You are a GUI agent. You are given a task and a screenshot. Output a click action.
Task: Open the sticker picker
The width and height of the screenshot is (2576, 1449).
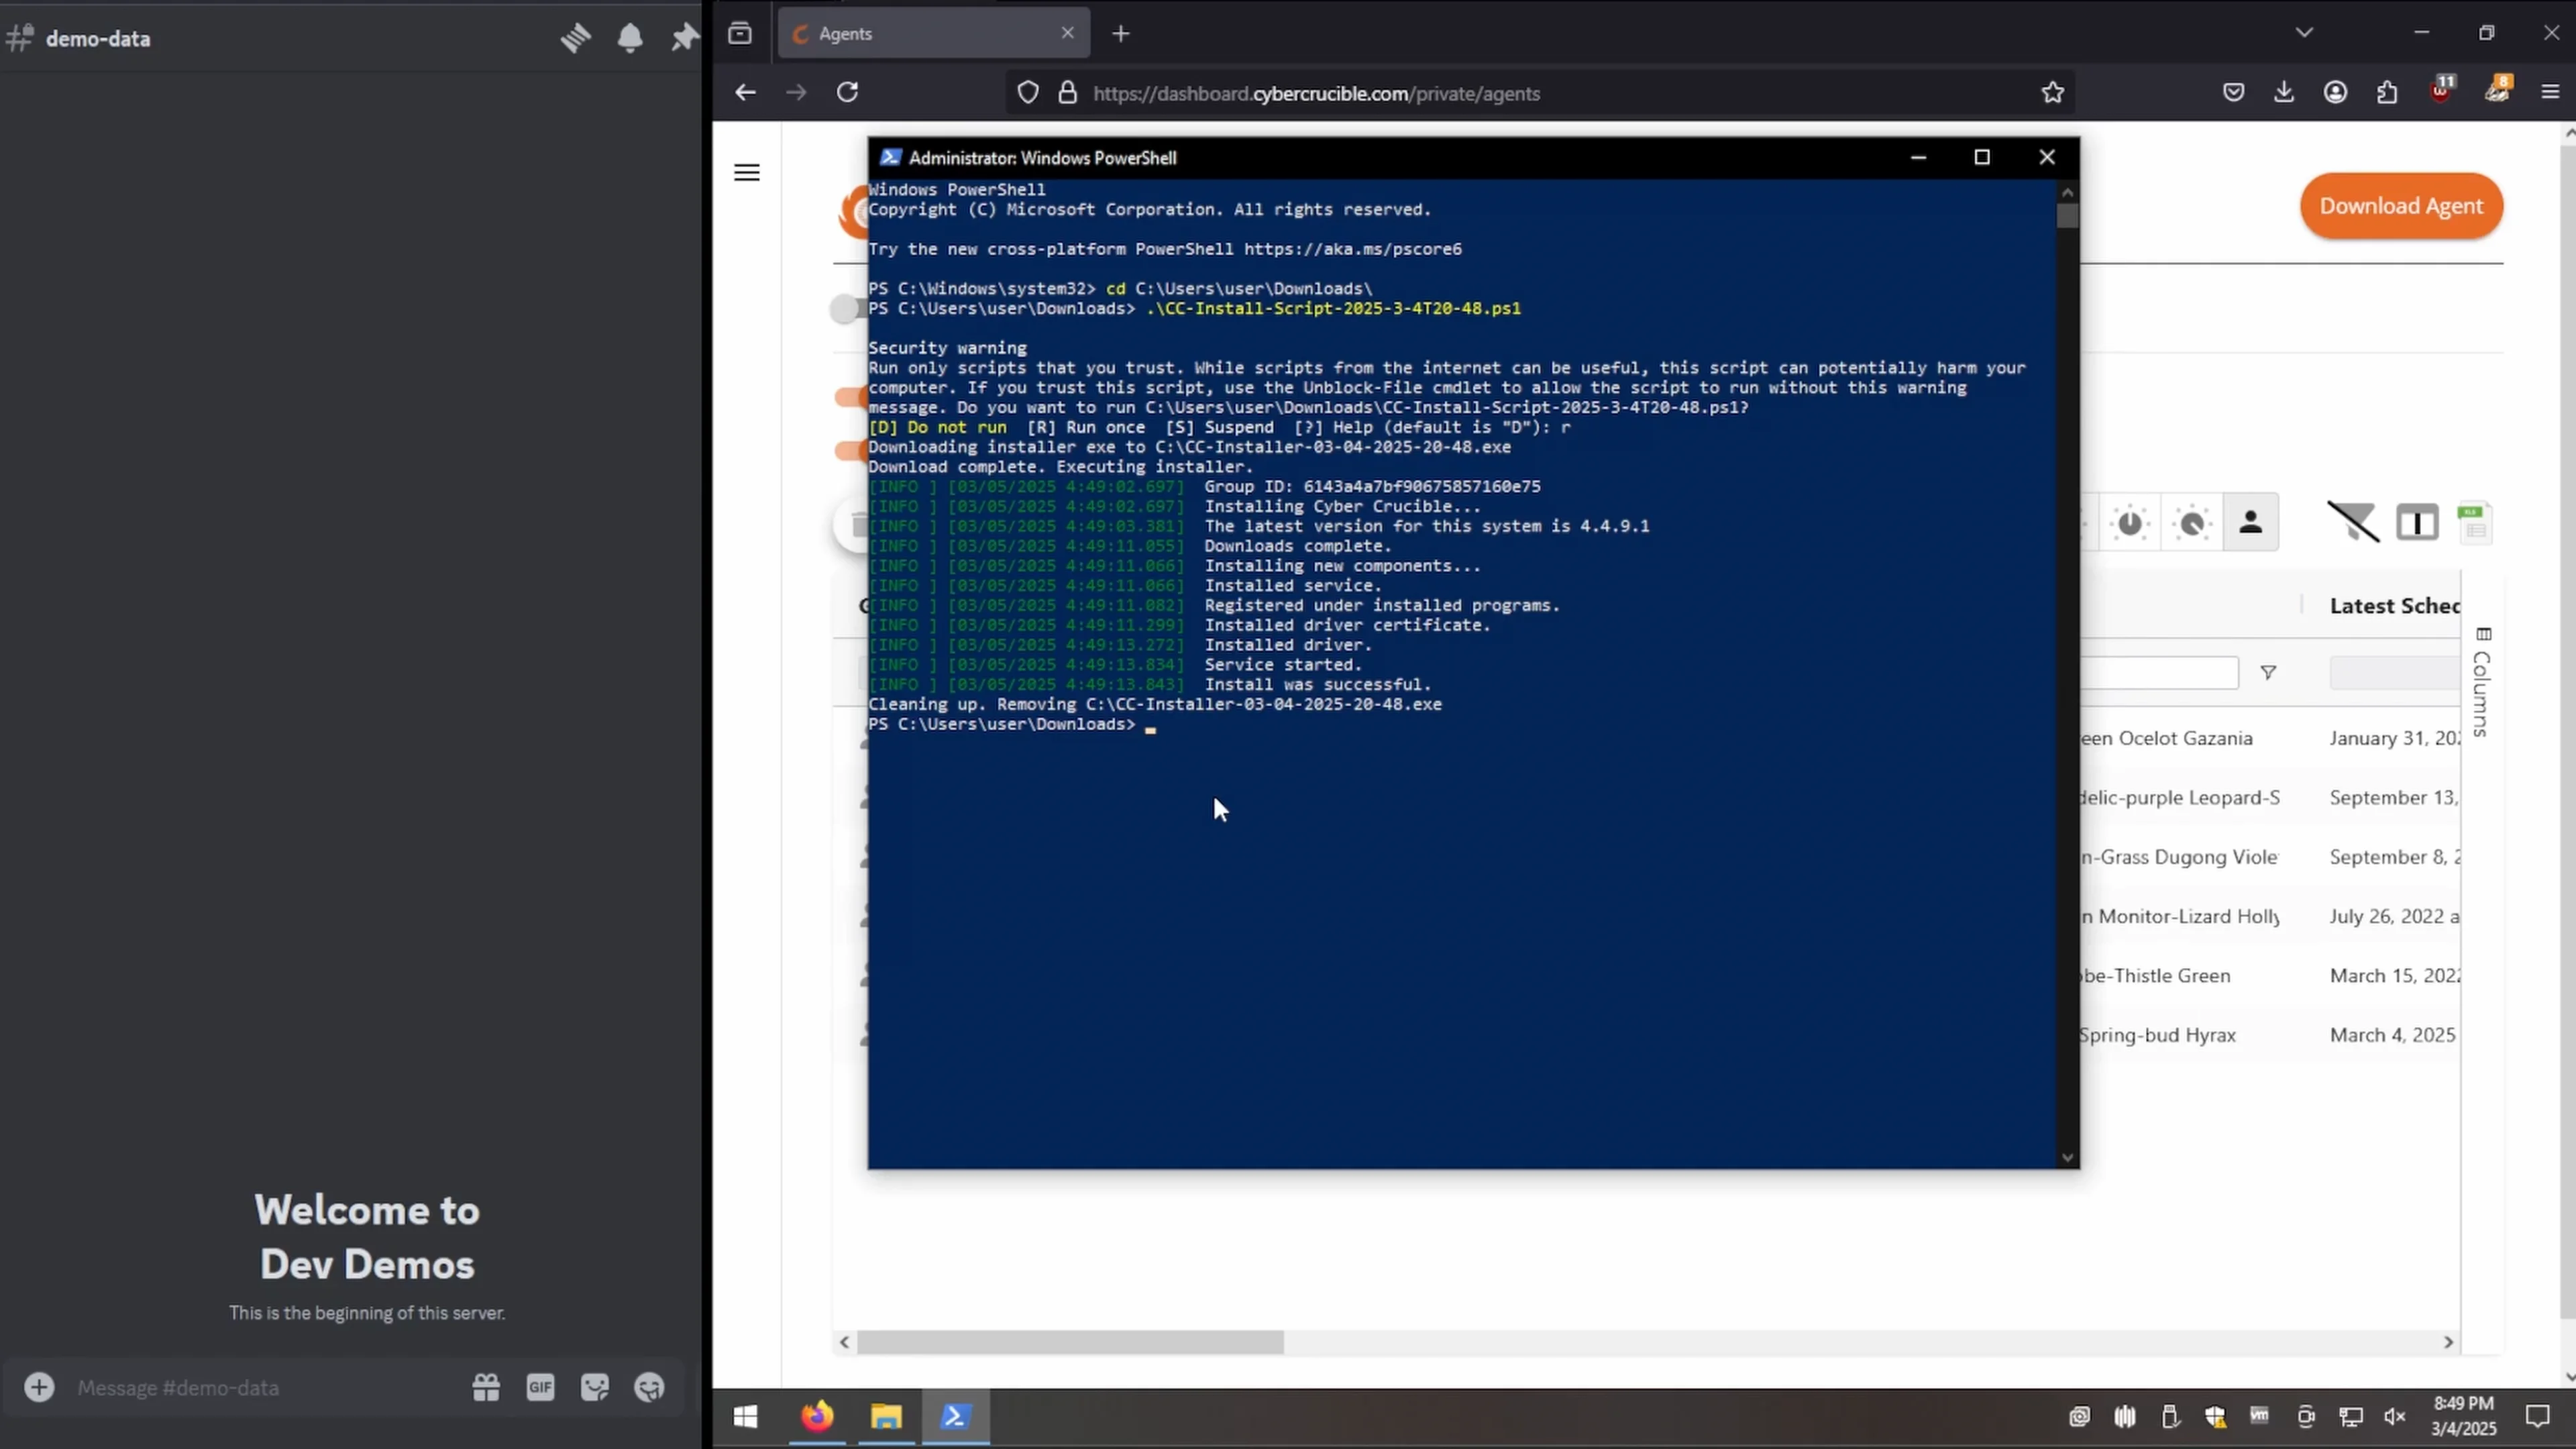point(595,1388)
